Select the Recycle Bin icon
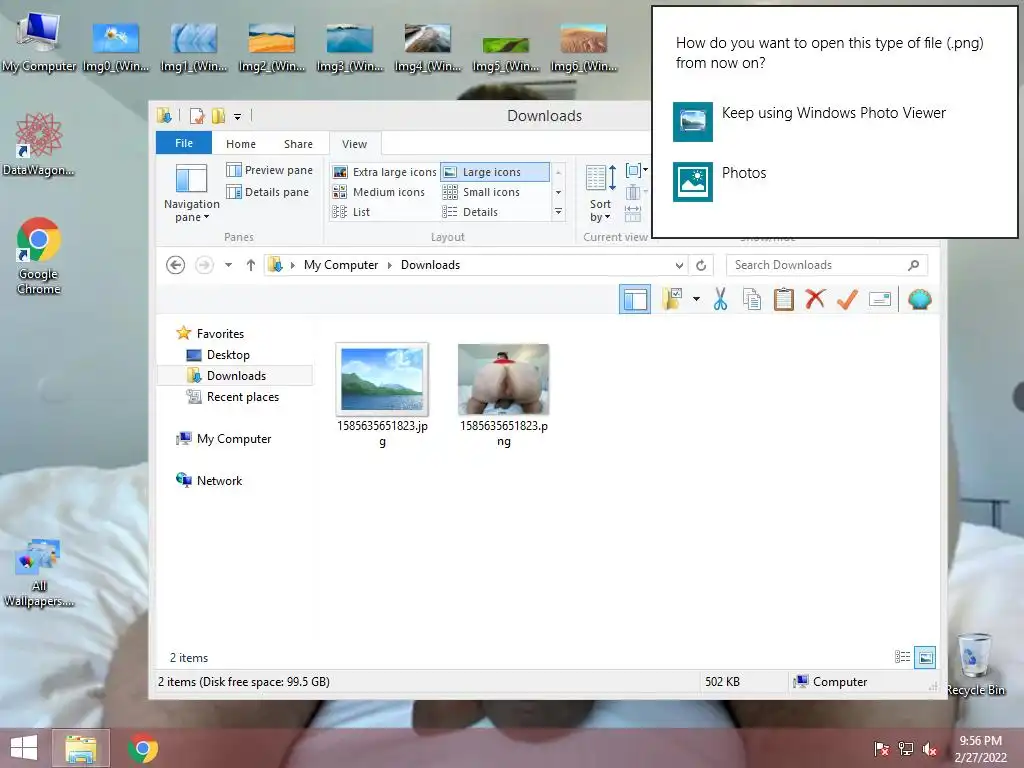This screenshot has width=1024, height=768. point(975,664)
